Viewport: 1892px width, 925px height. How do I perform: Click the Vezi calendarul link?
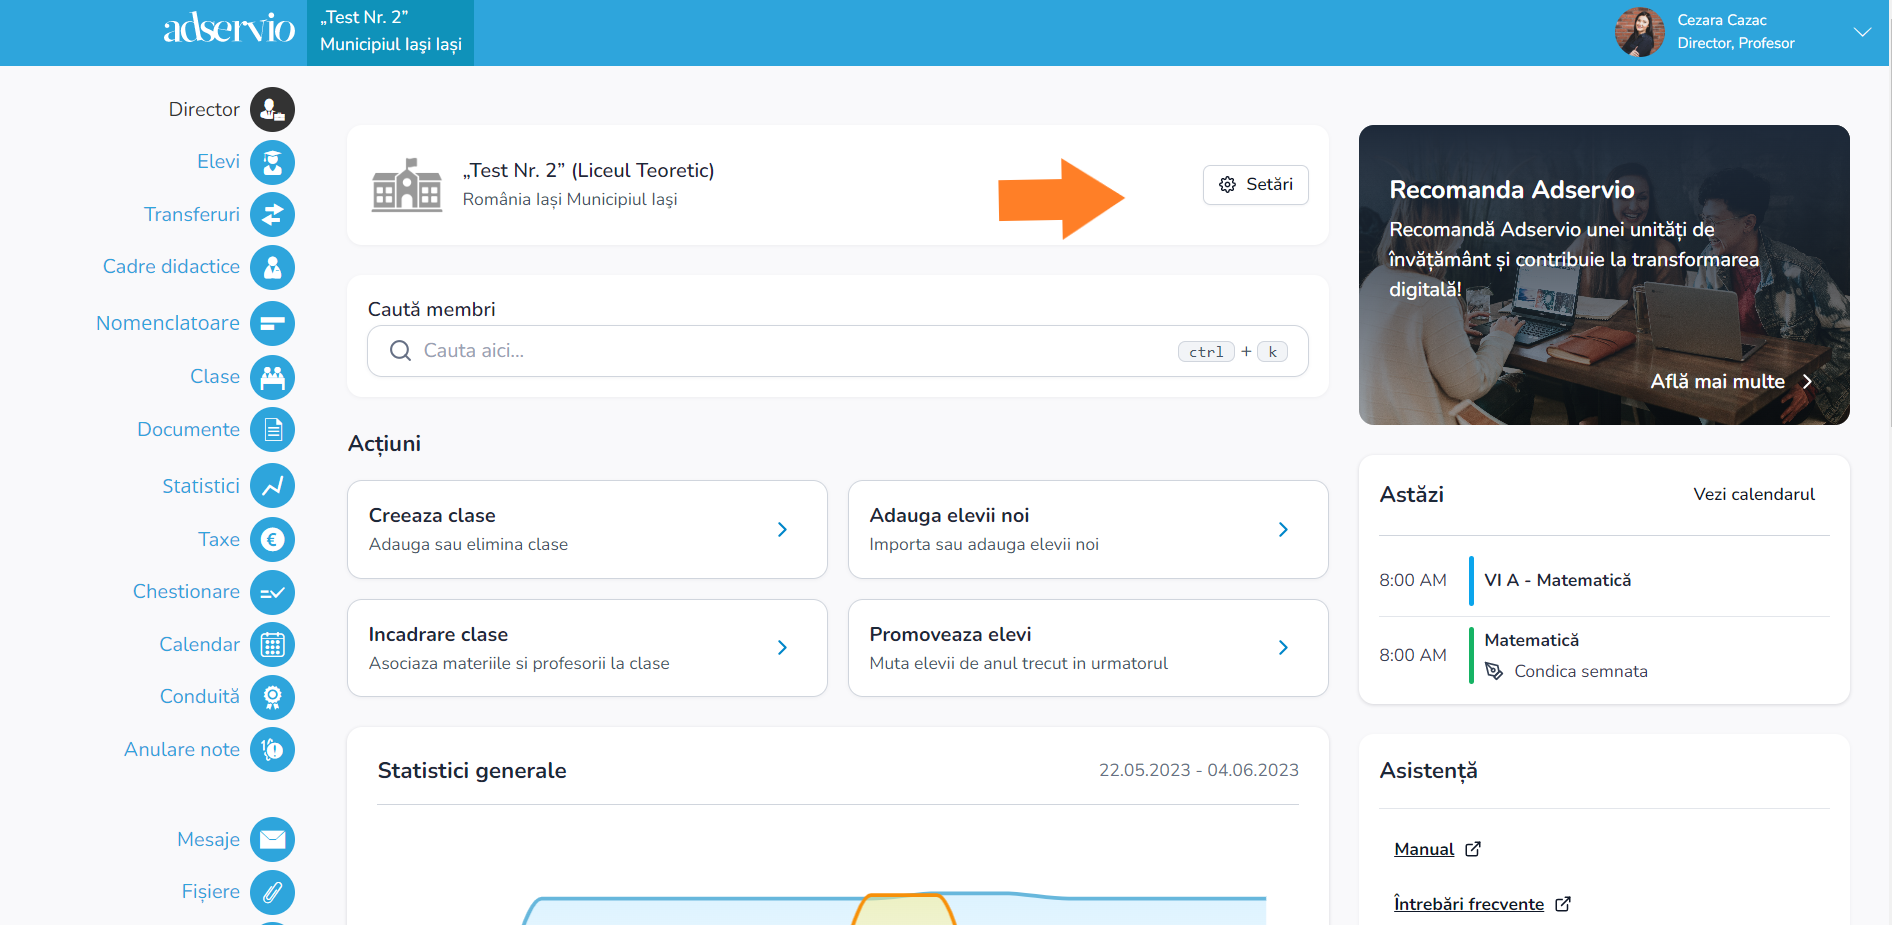pyautogui.click(x=1754, y=494)
